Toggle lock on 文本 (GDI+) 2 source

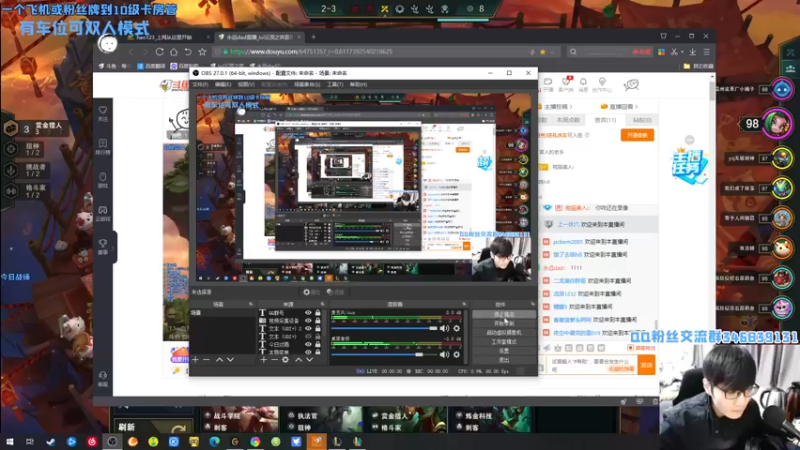[318, 329]
